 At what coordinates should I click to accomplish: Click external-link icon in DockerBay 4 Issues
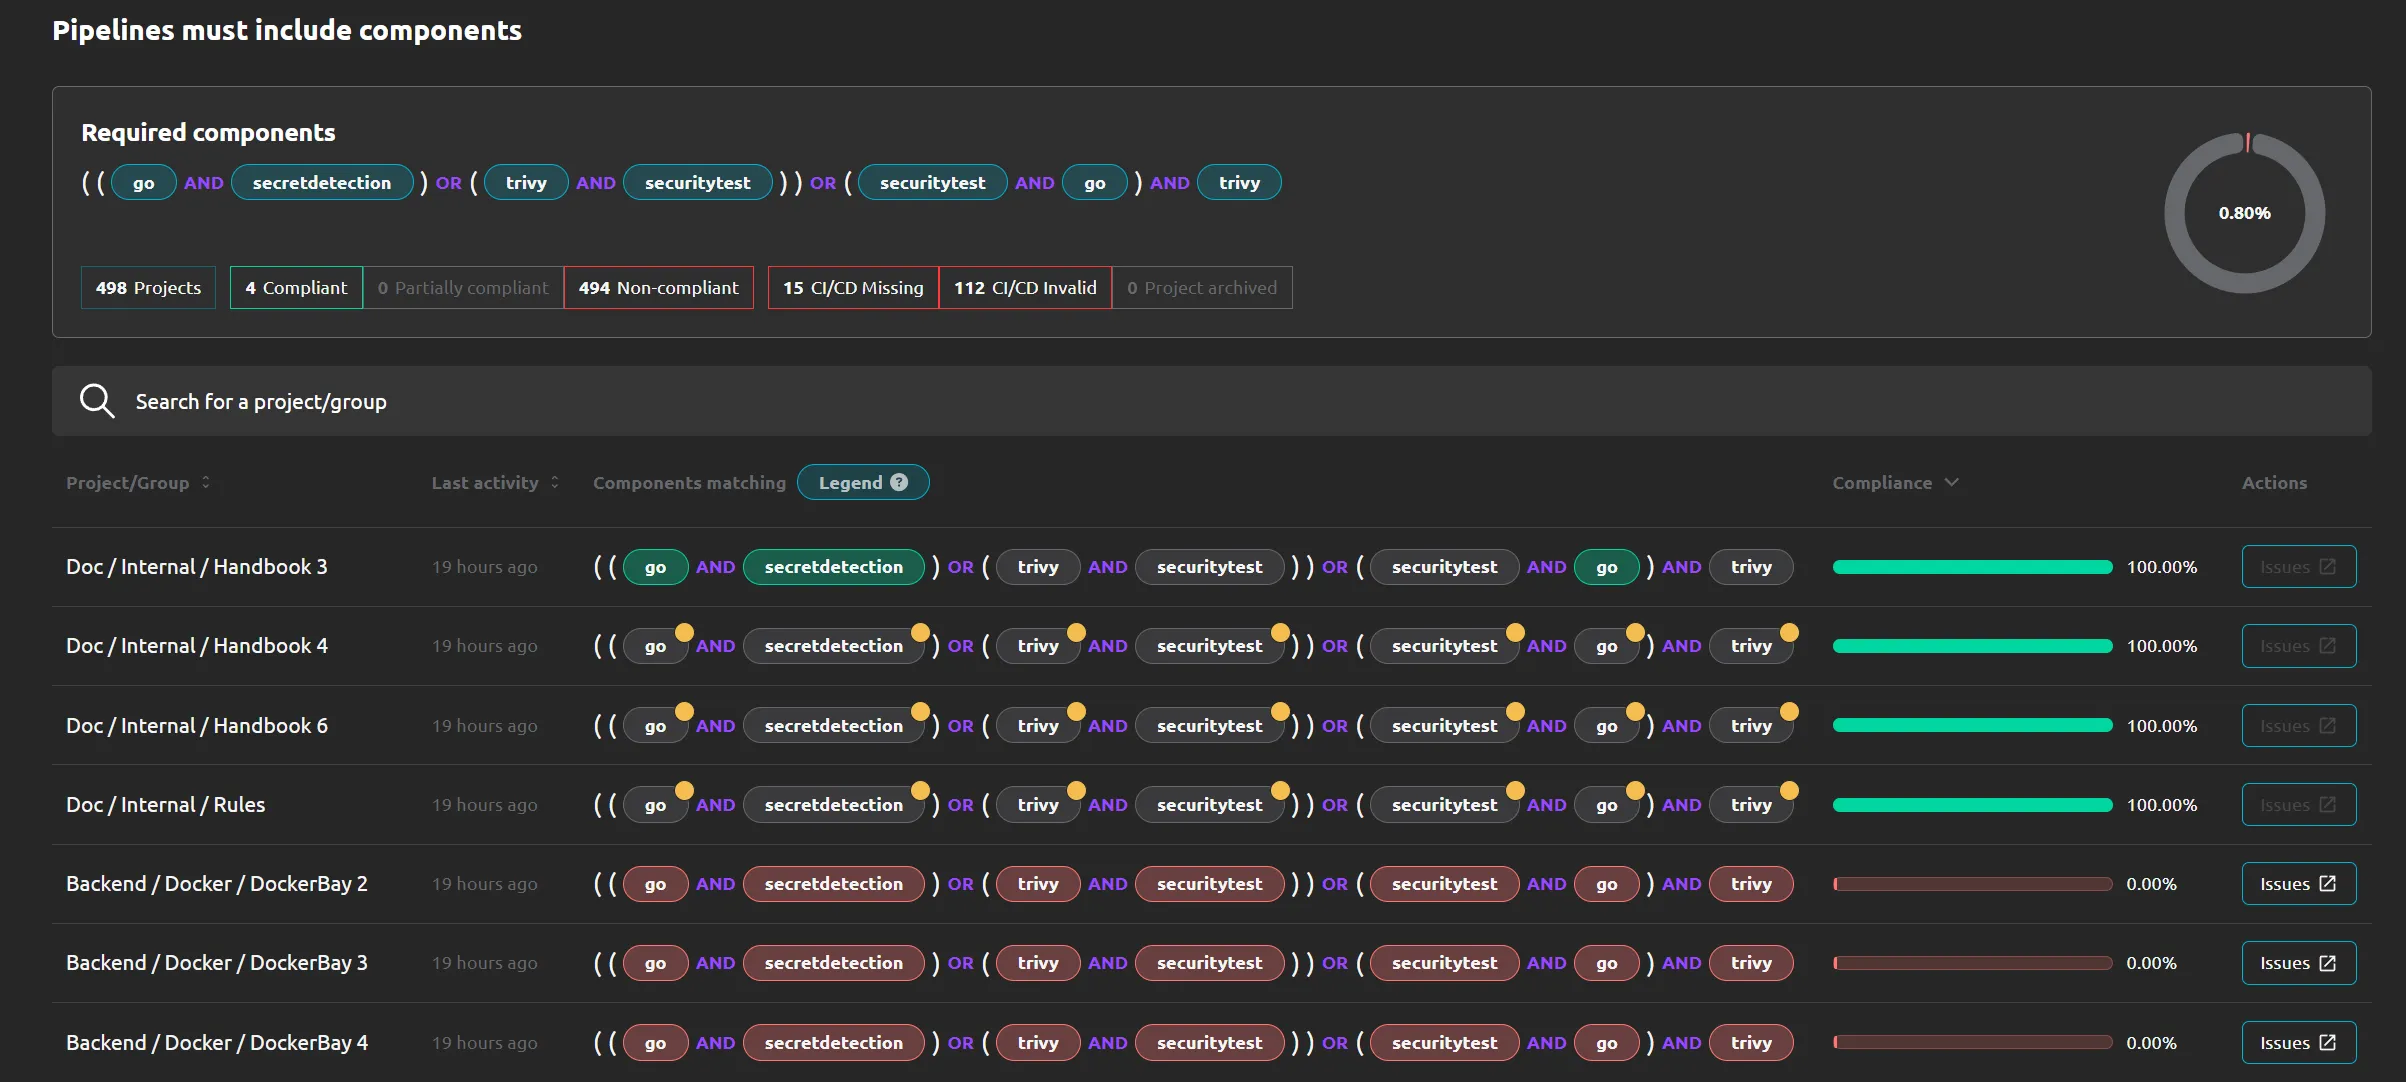2327,1043
